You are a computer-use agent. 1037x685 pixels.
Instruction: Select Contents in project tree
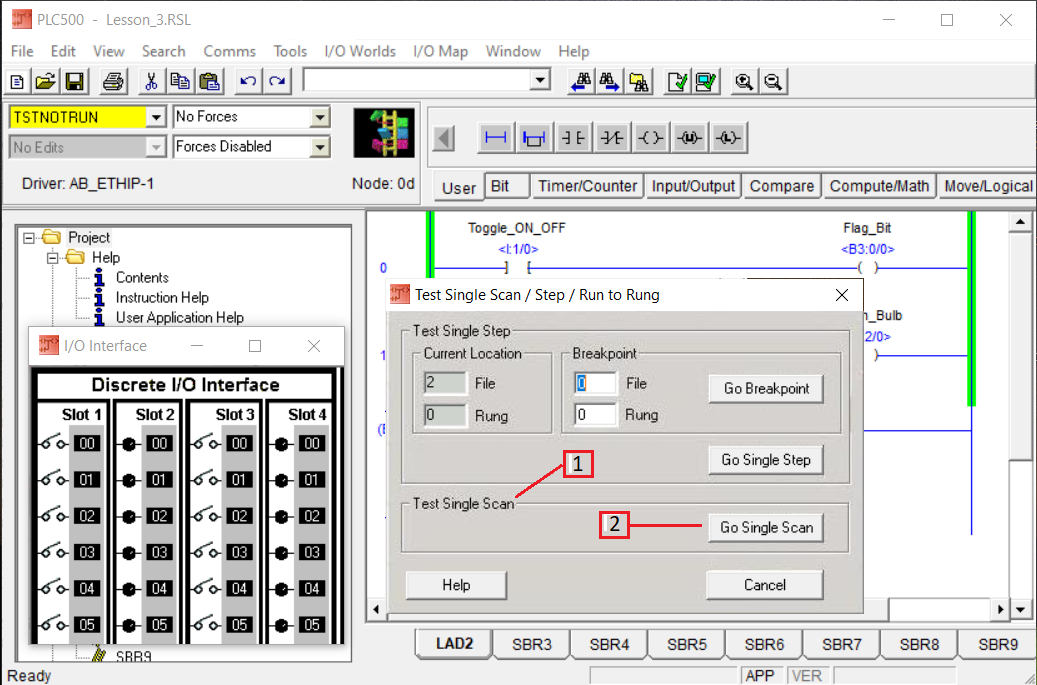142,278
